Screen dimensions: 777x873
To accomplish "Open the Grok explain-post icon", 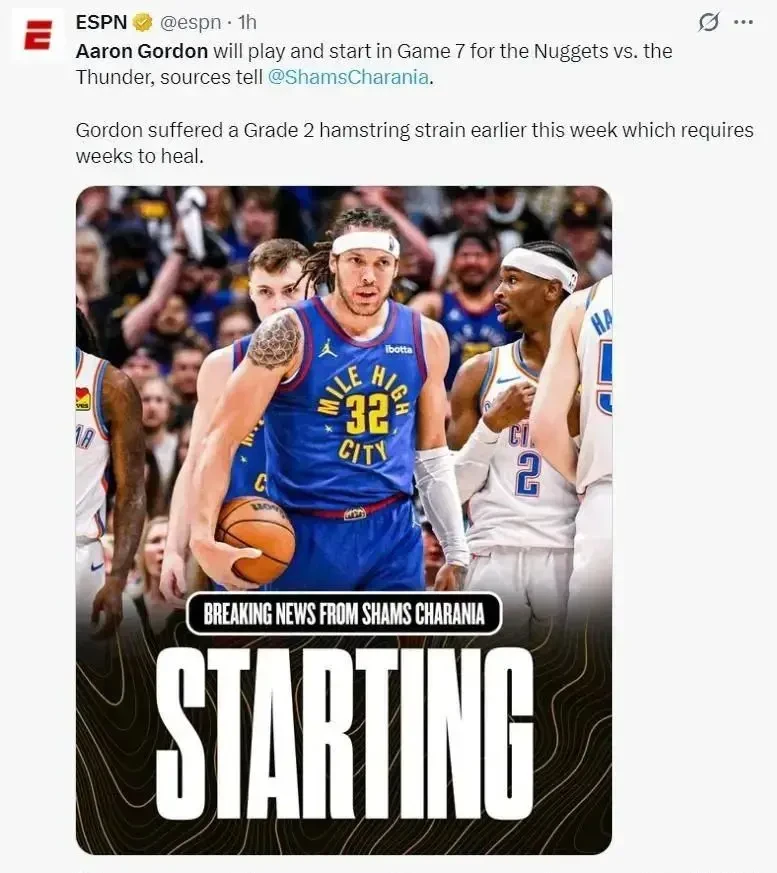I will [708, 22].
